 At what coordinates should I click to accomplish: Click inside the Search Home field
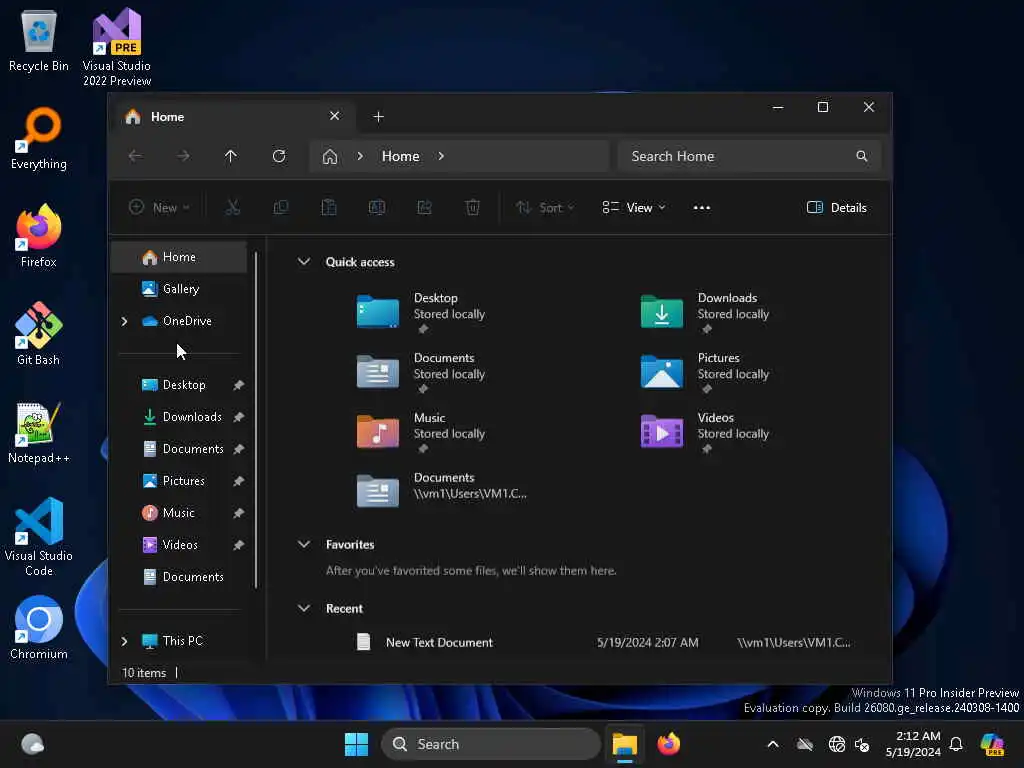pos(749,156)
